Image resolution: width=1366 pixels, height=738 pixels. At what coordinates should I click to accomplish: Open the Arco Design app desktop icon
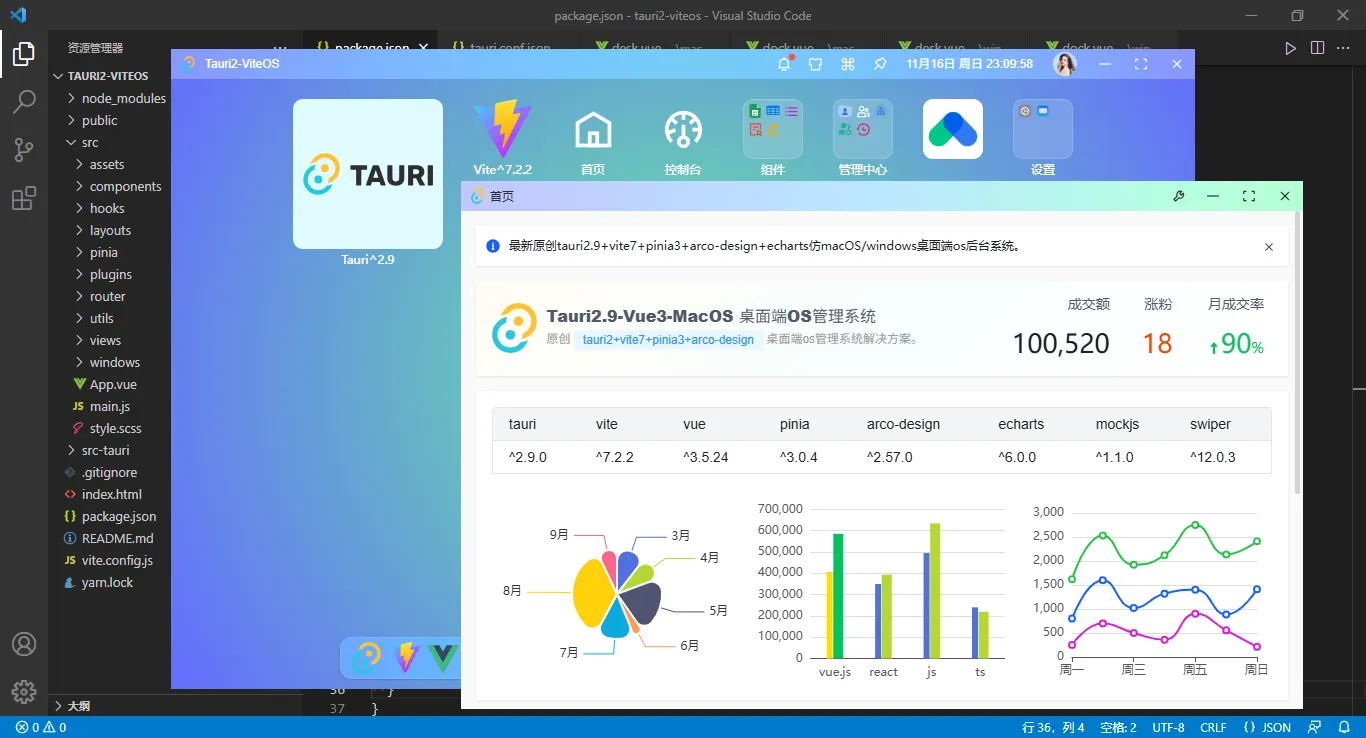tap(953, 129)
